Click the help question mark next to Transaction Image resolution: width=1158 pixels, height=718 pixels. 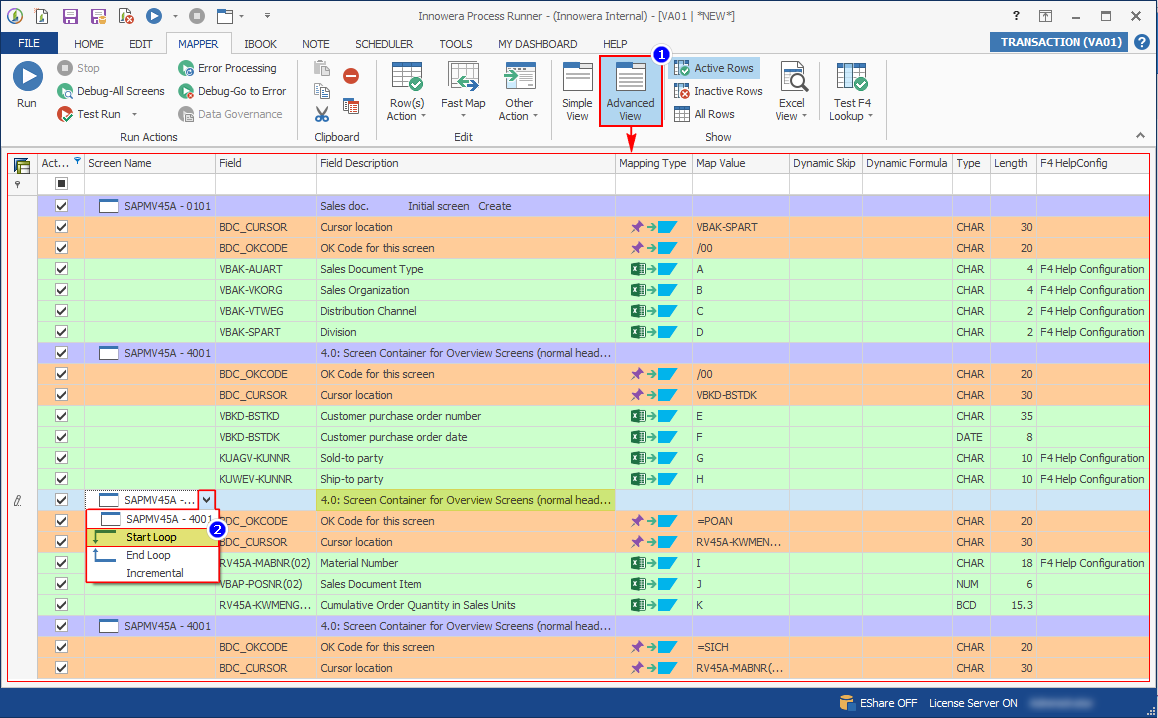coord(1141,42)
